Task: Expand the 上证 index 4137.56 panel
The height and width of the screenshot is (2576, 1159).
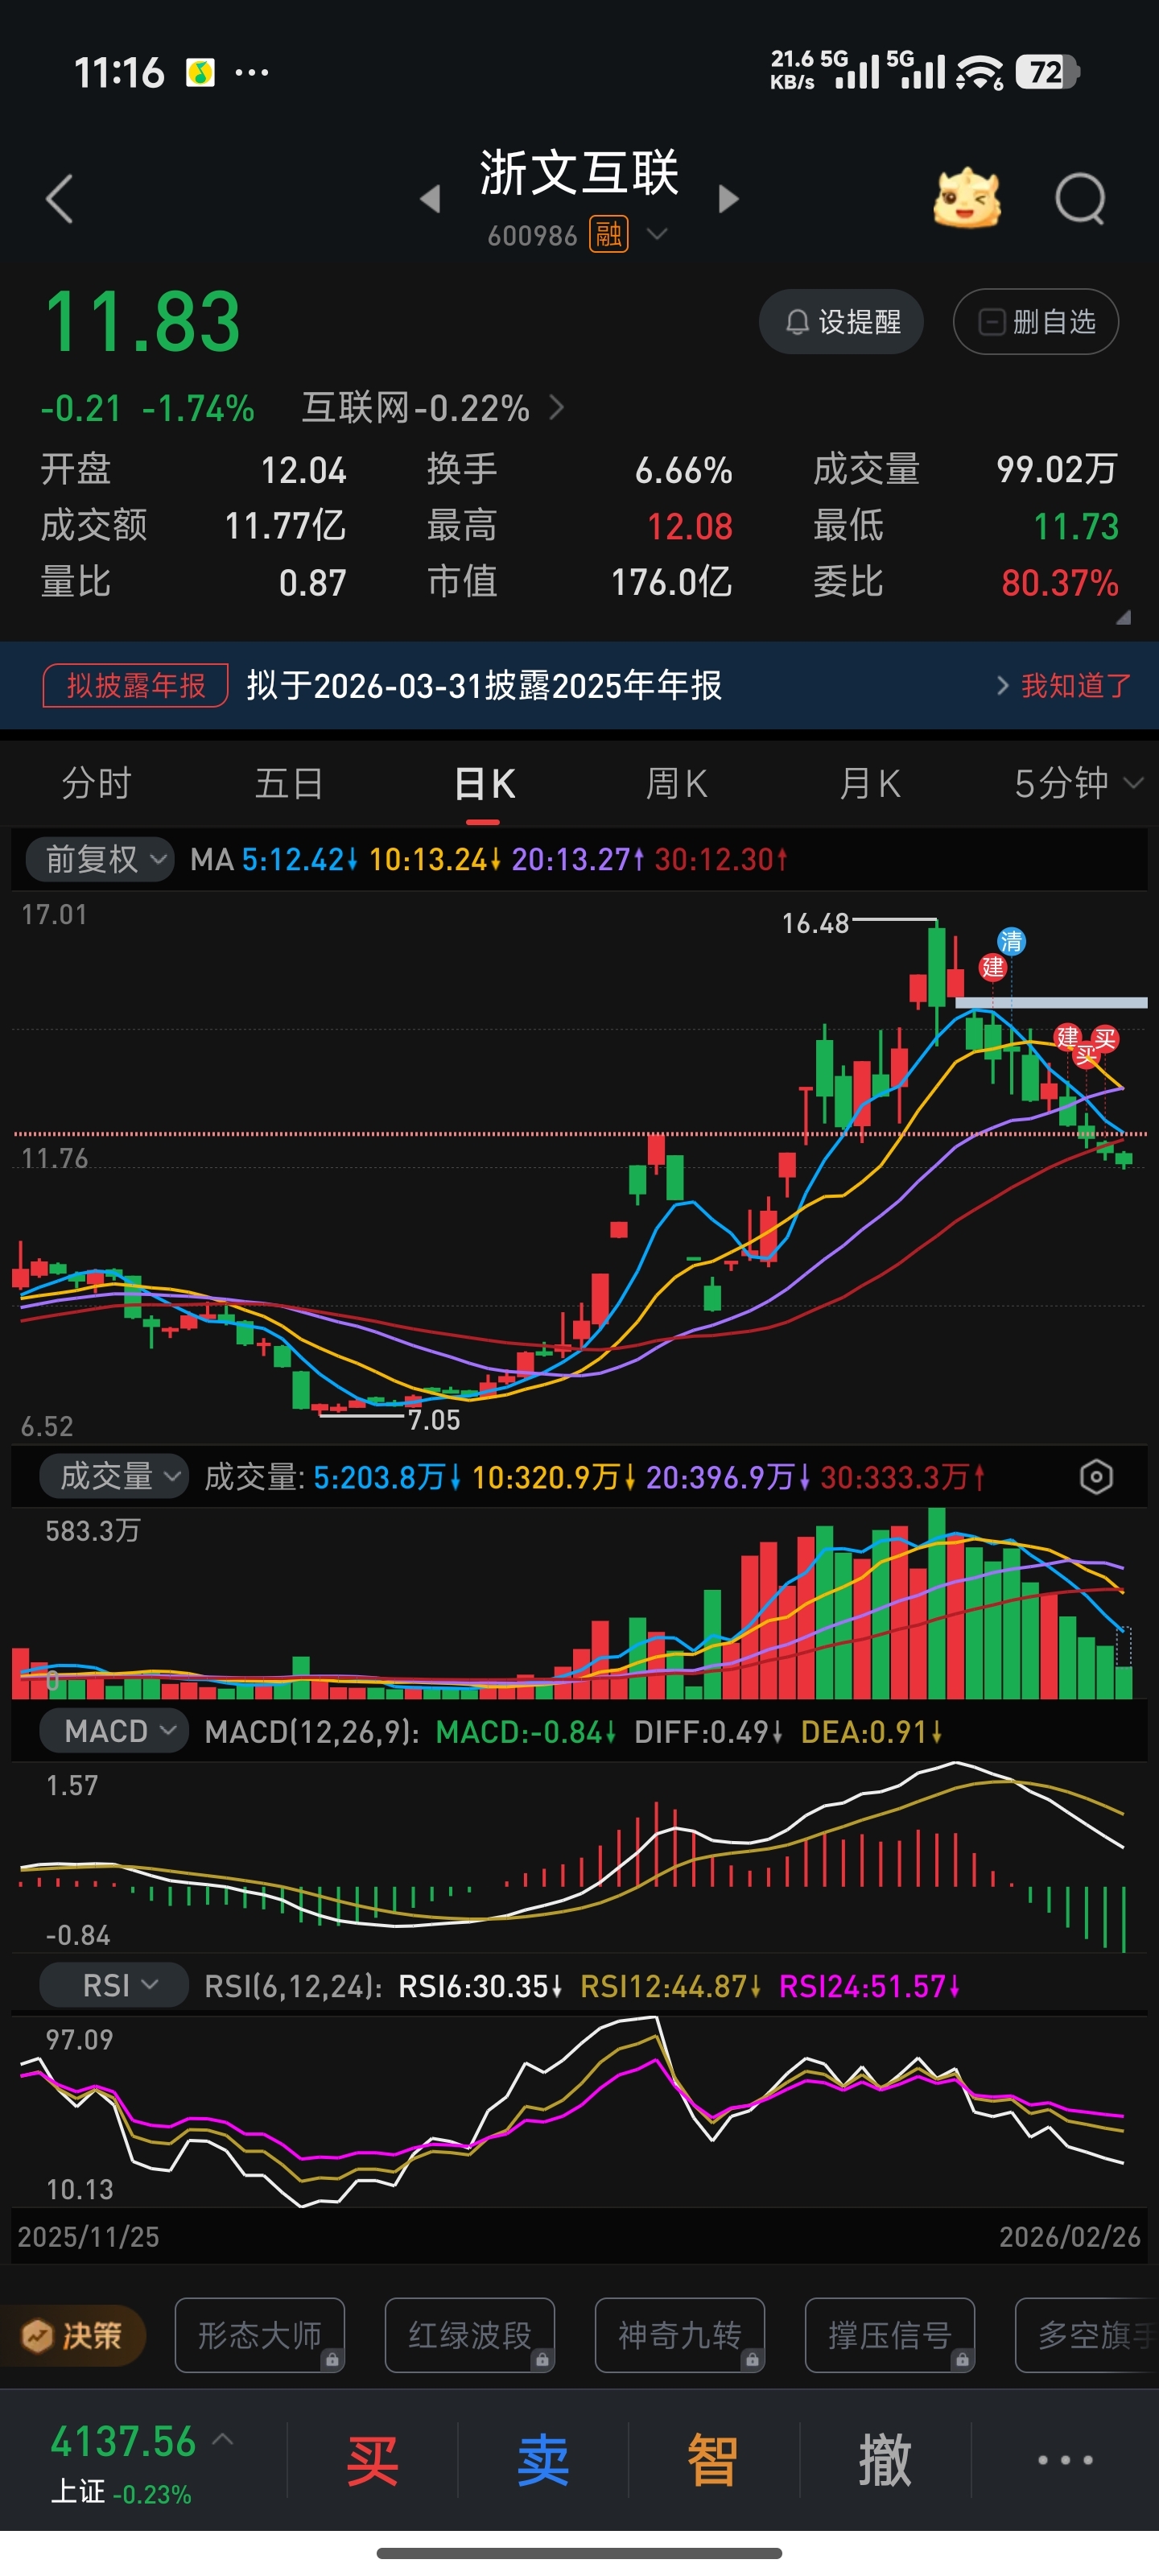Action: (142, 2461)
